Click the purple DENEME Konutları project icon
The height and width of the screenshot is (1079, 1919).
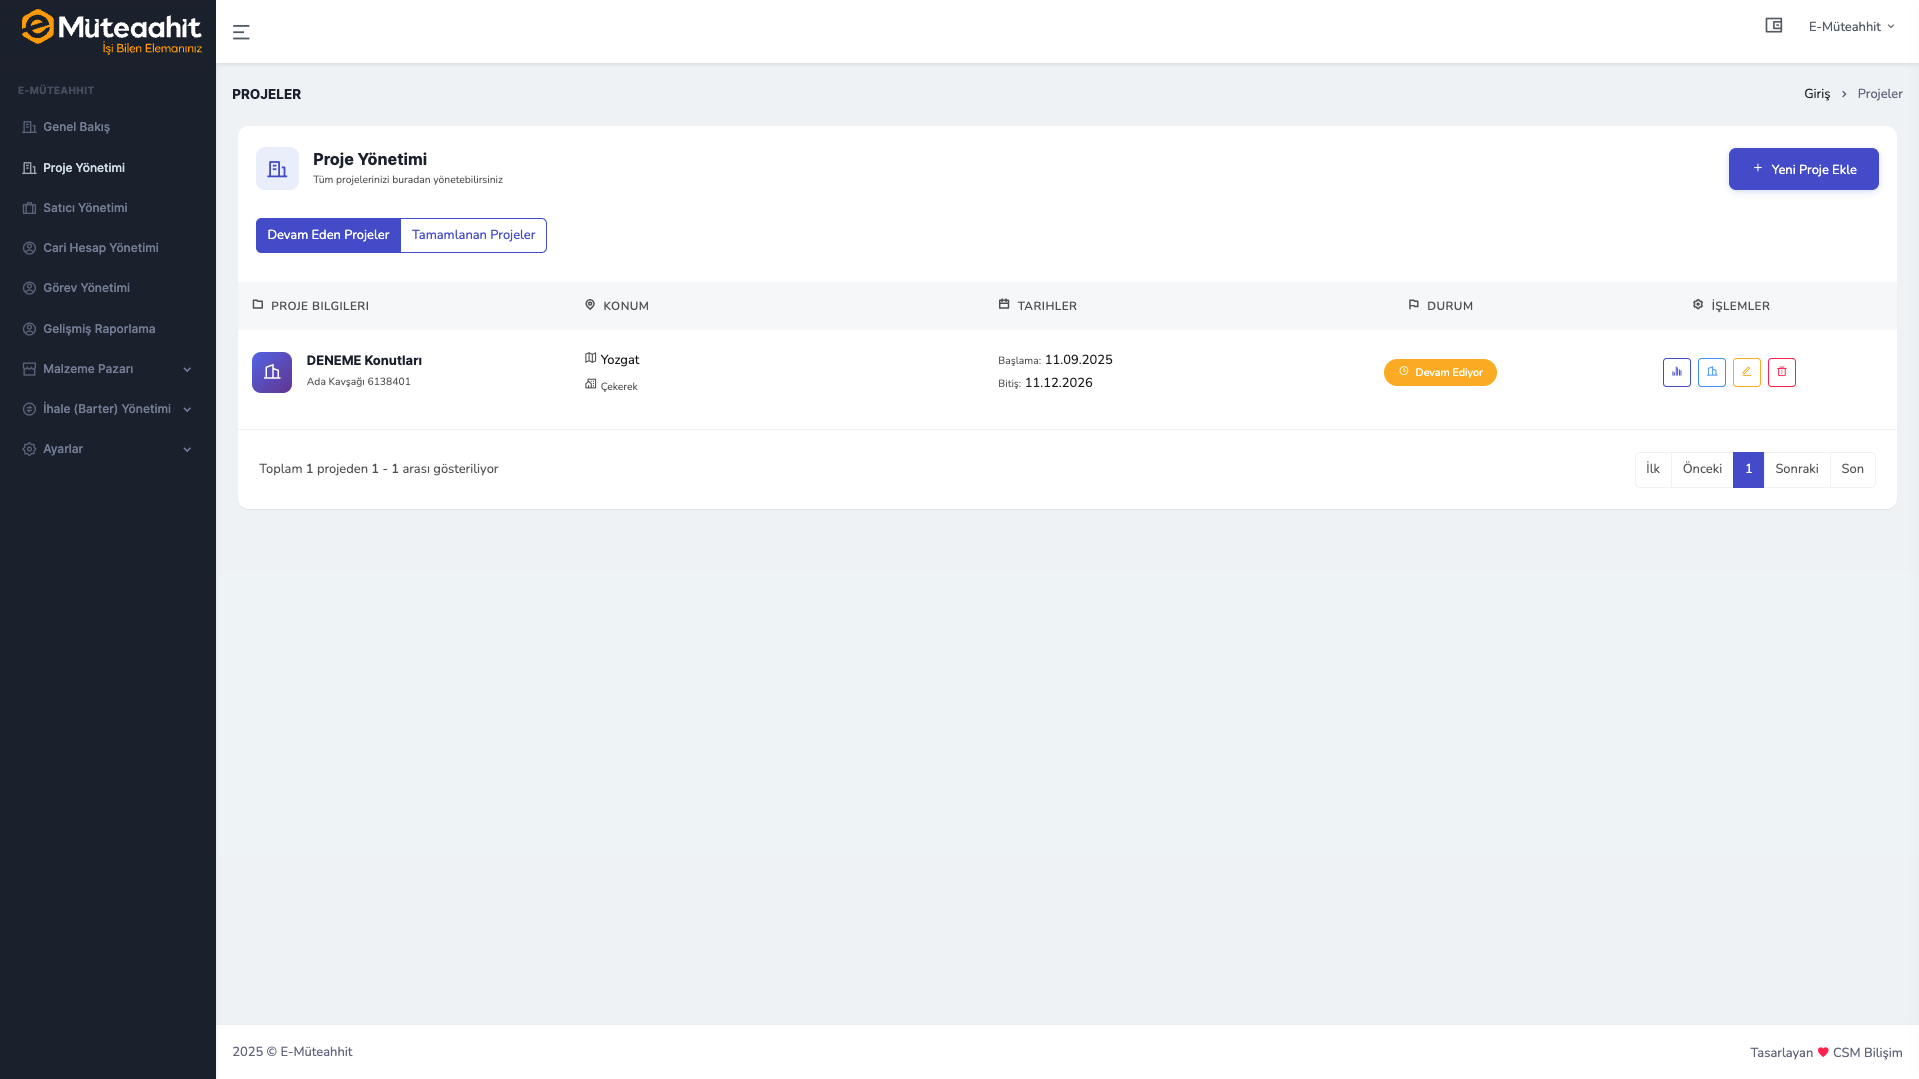272,372
